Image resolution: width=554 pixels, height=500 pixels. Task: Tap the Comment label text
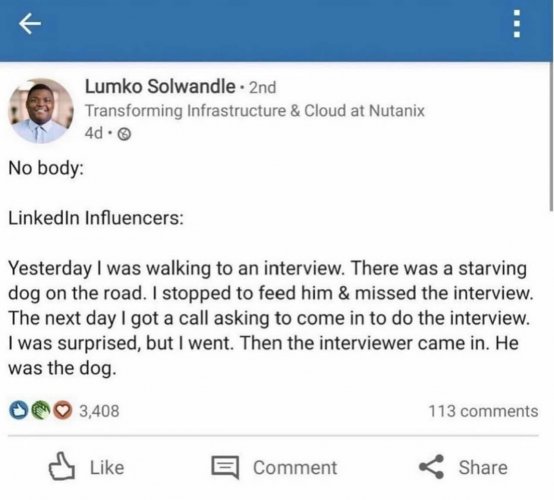(295, 468)
